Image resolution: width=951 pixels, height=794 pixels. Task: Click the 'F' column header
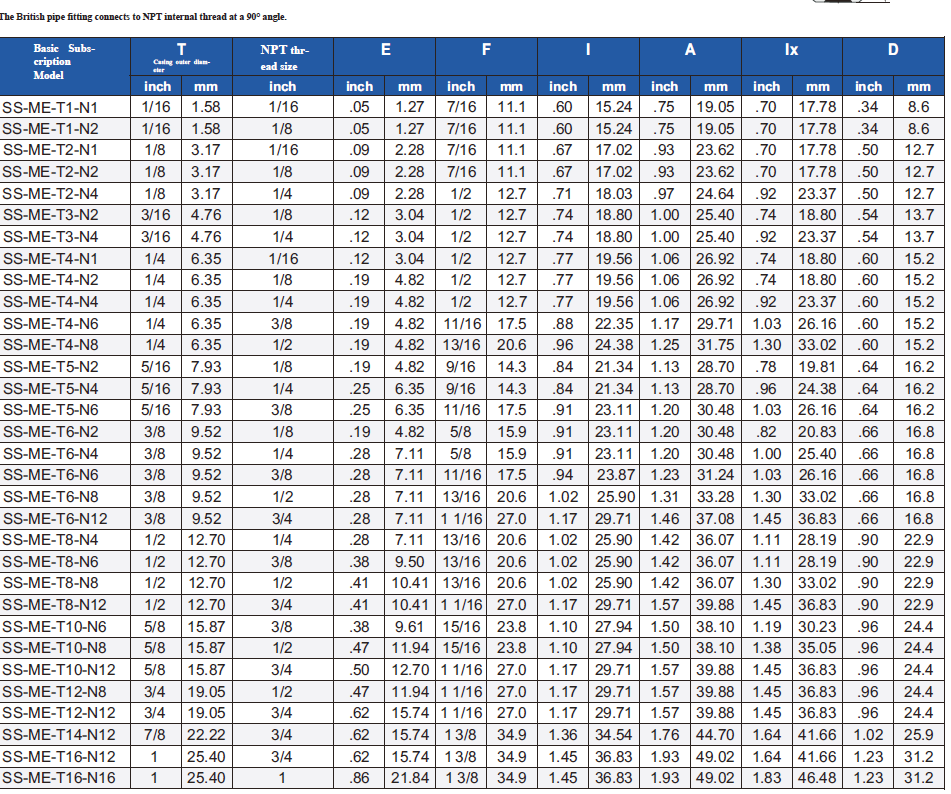click(x=486, y=51)
